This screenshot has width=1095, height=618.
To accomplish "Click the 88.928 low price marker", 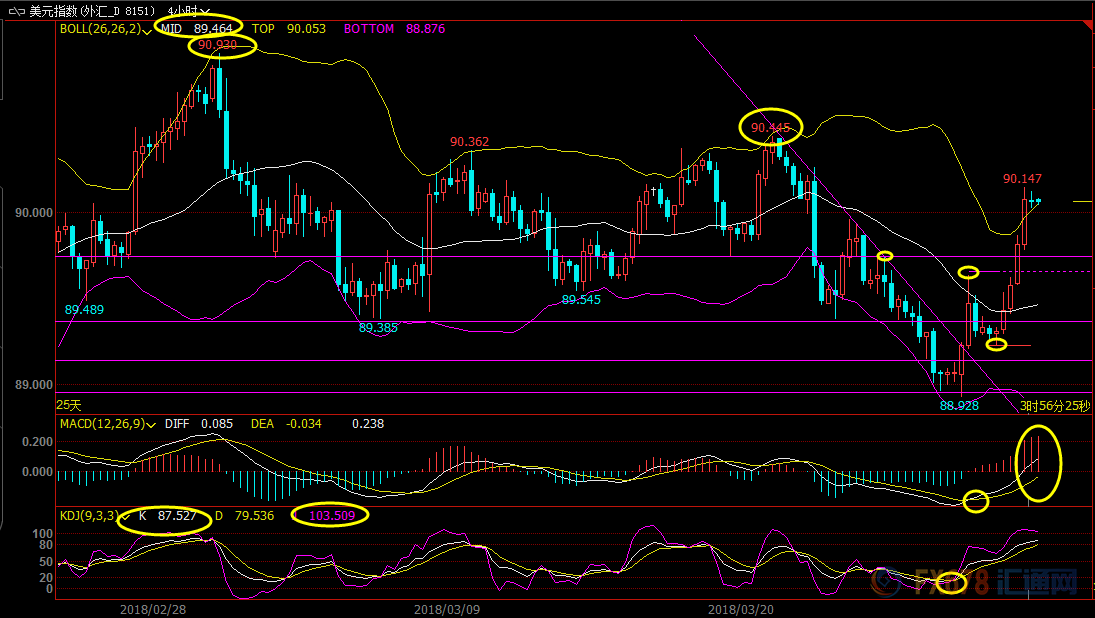I will point(959,405).
